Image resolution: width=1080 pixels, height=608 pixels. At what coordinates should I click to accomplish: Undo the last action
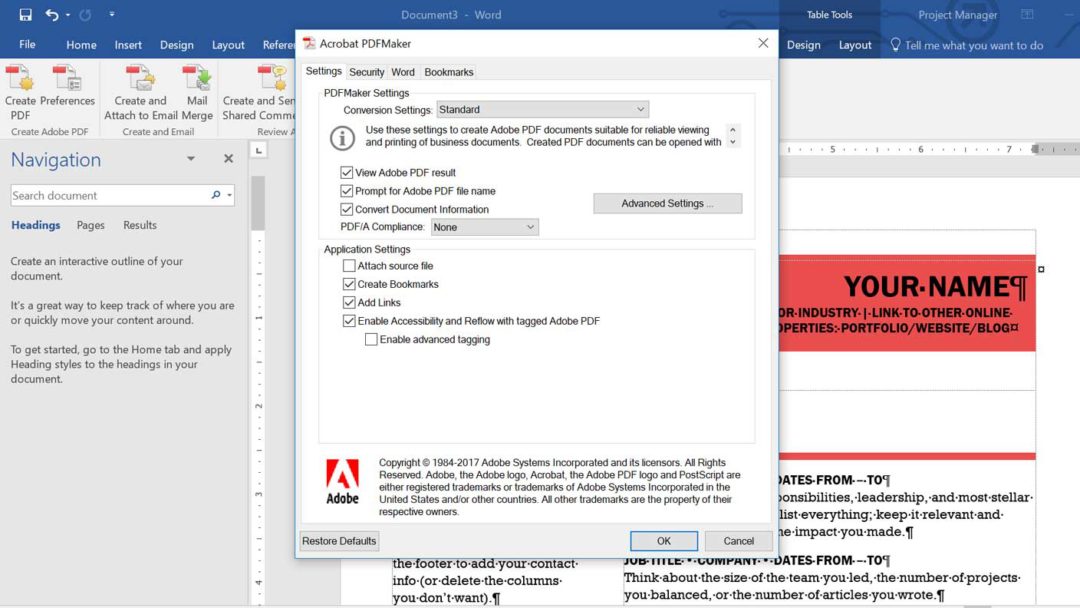click(52, 14)
